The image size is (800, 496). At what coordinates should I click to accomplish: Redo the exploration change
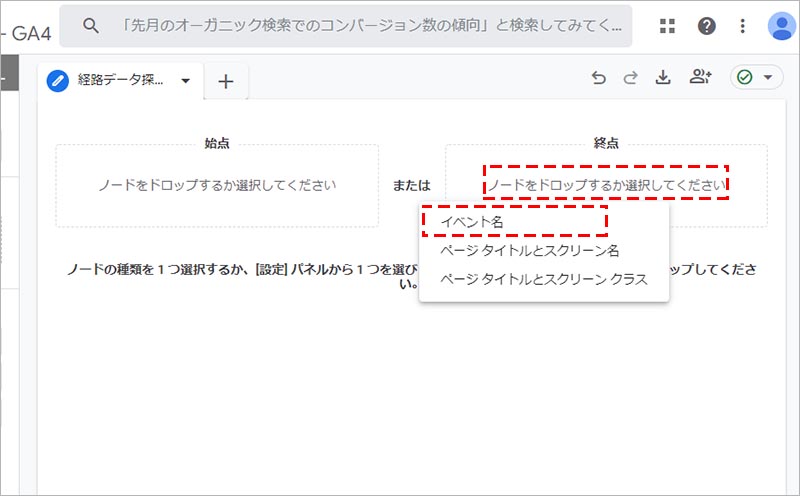tap(630, 79)
